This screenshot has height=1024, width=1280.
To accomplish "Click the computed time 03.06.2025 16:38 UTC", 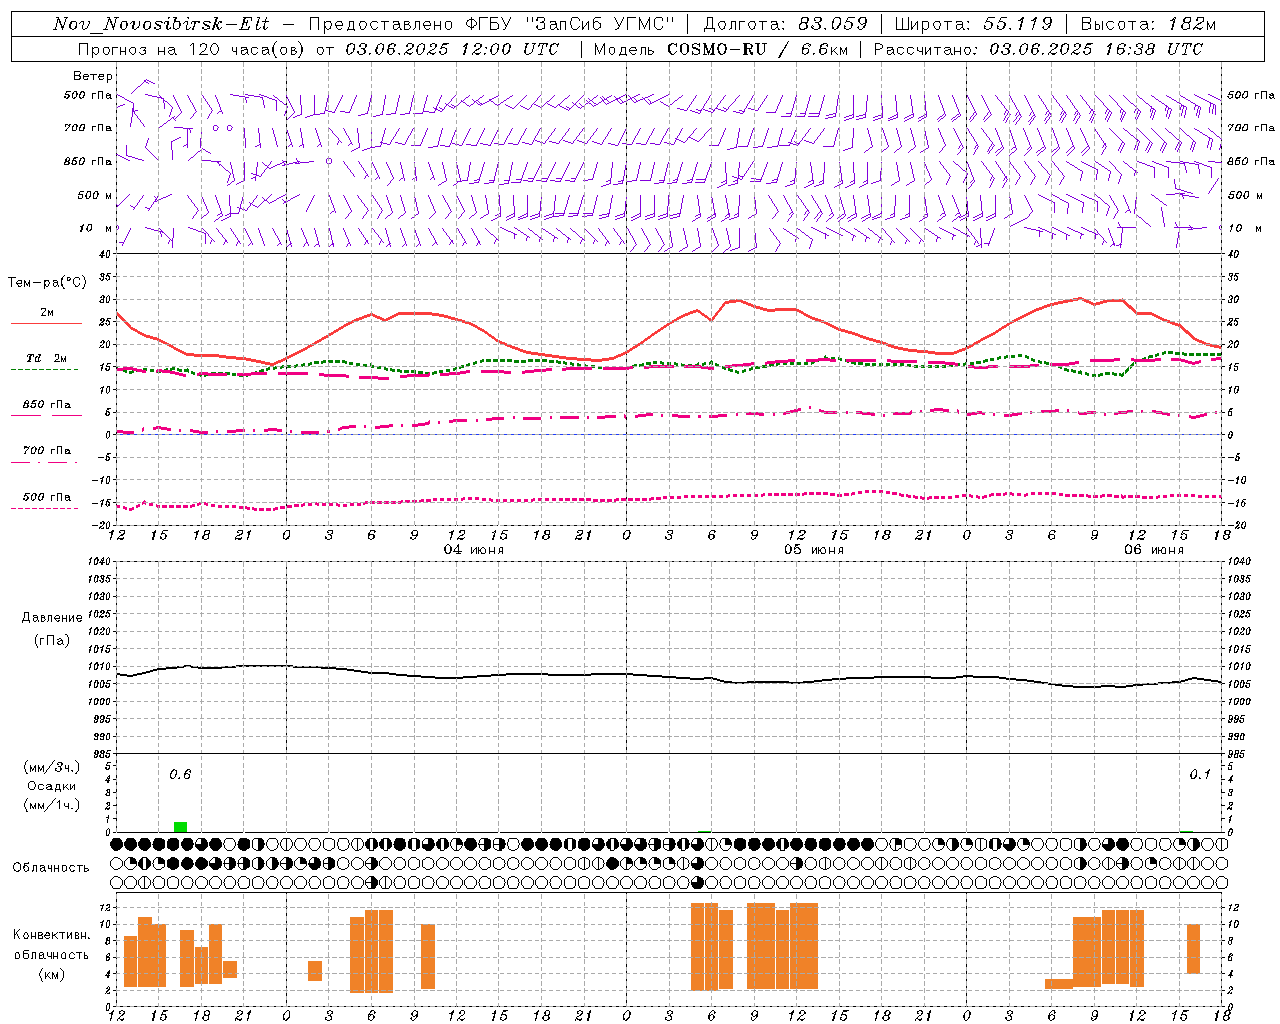I will coord(1096,49).
